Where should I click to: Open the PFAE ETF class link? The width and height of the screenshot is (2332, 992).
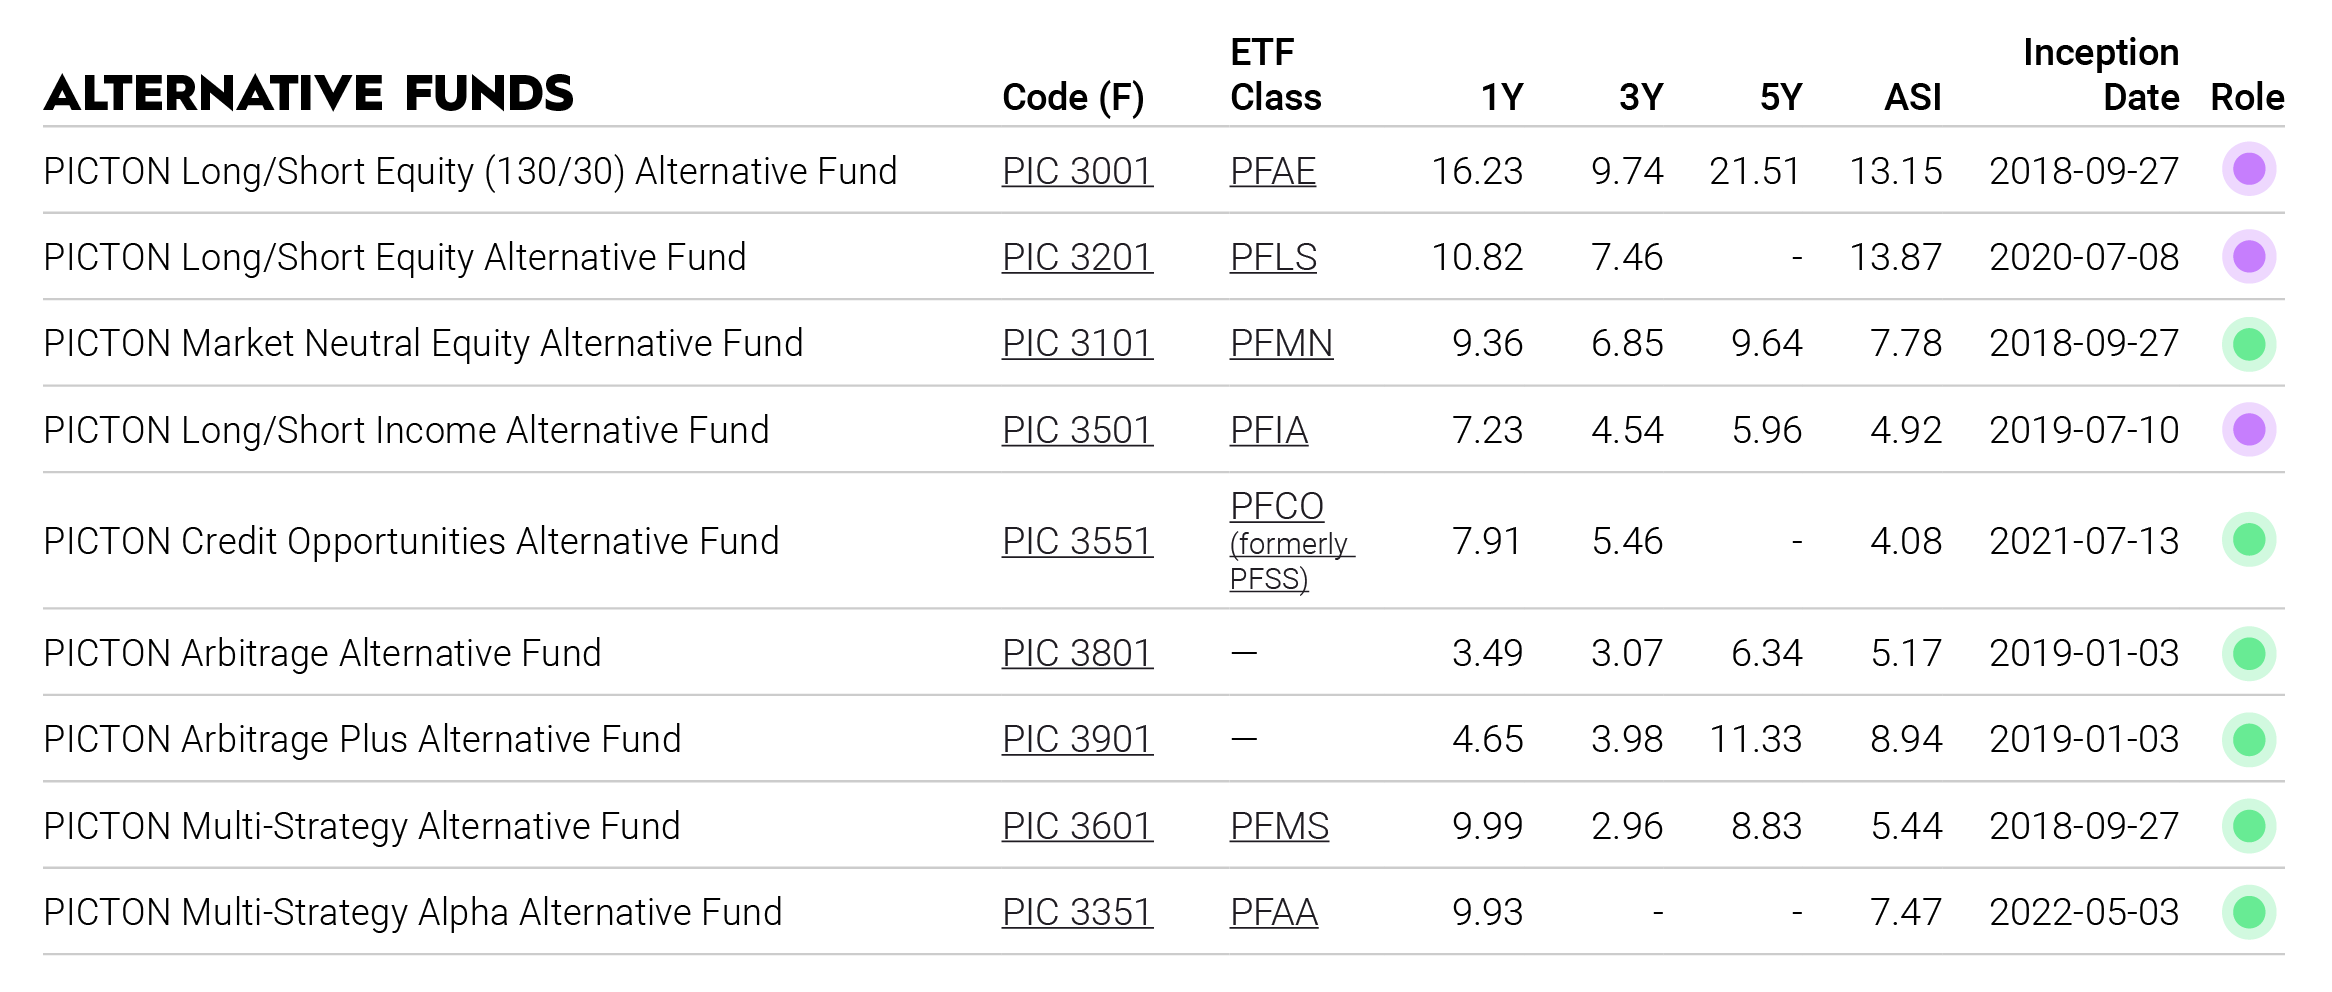1272,171
